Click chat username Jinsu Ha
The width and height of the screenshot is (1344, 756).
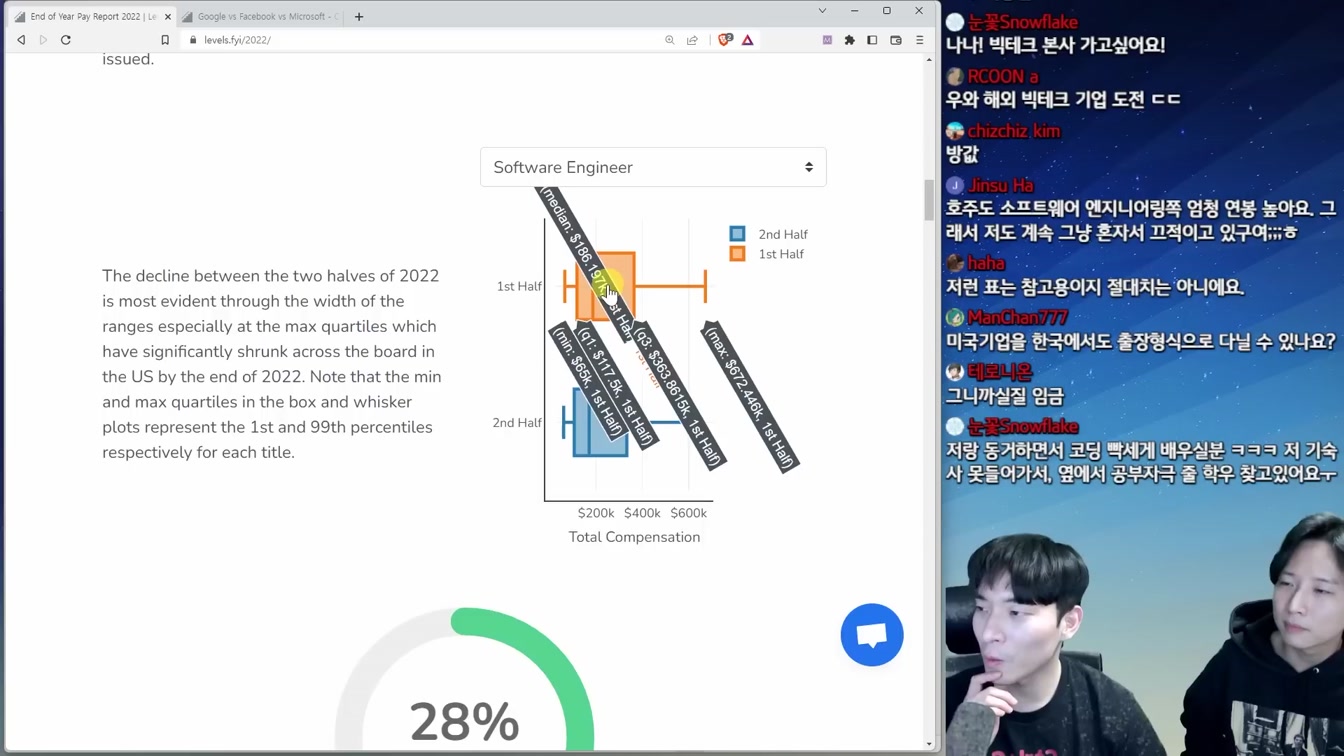(x=1001, y=185)
